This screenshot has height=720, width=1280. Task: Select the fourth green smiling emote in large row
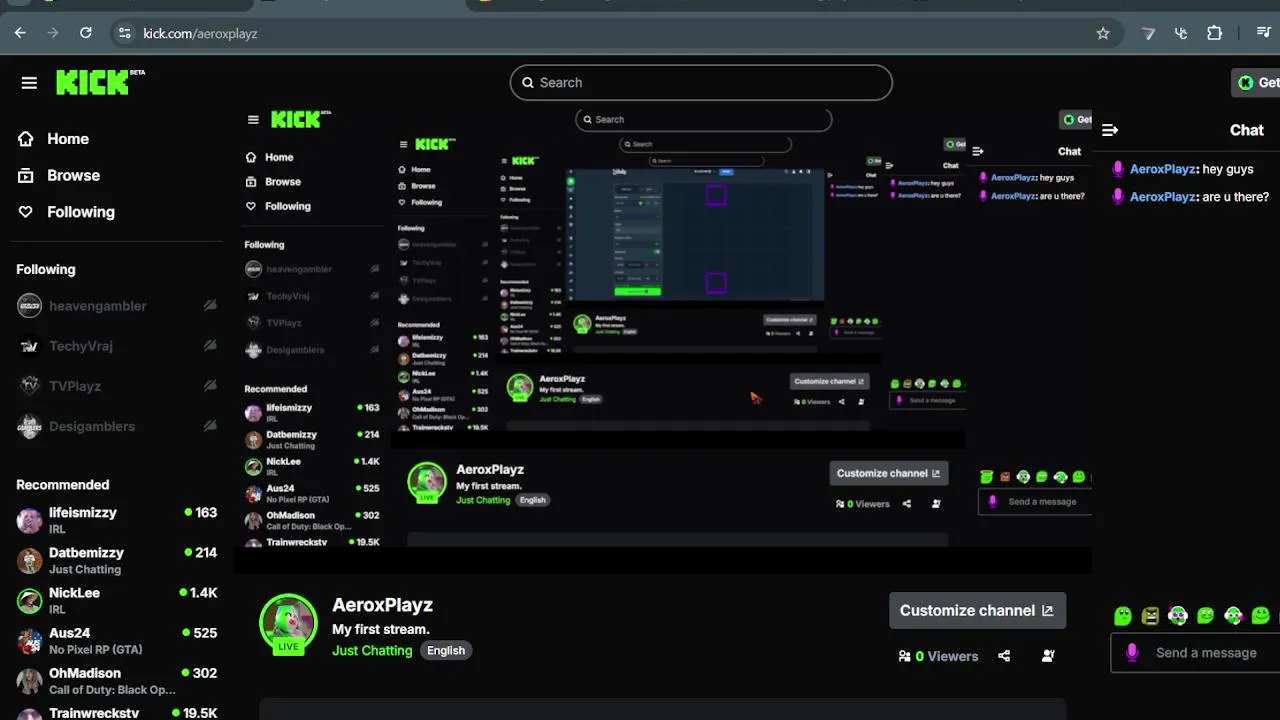pos(1206,616)
